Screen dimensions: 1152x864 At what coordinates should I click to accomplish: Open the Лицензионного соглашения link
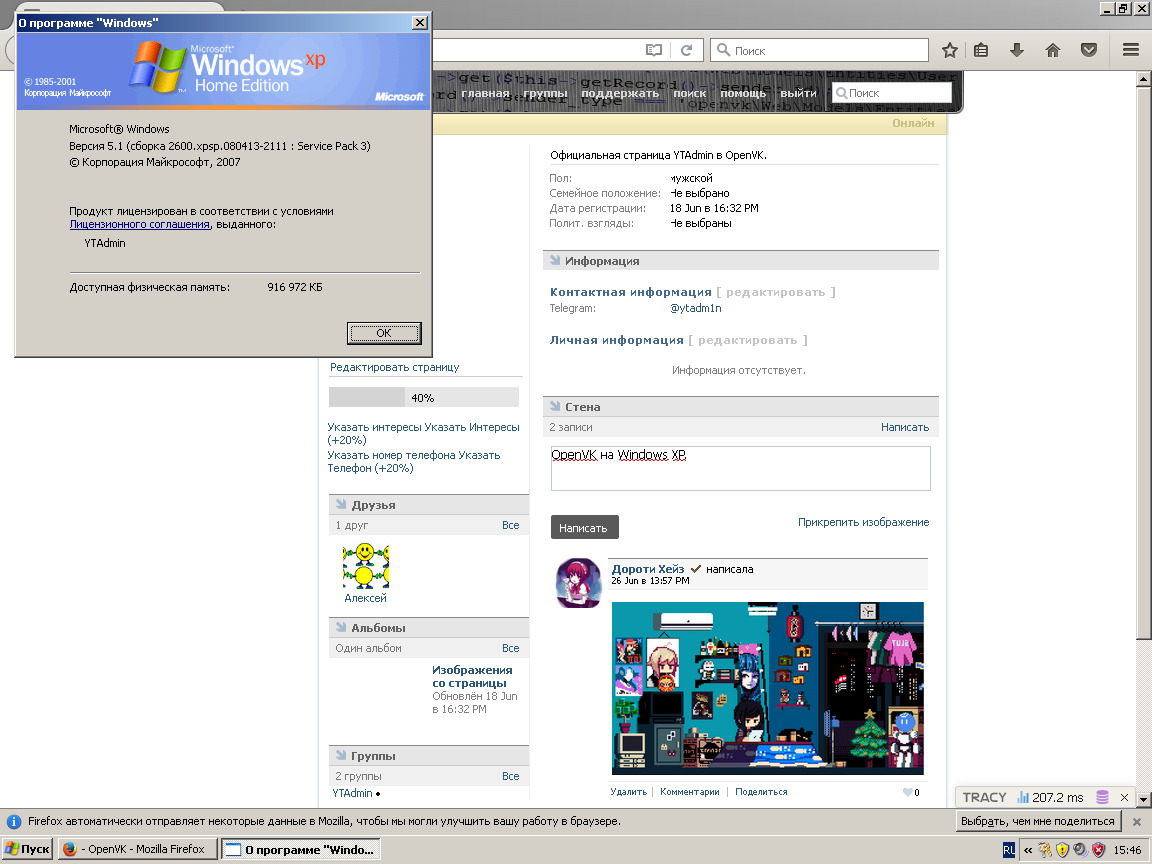click(140, 224)
